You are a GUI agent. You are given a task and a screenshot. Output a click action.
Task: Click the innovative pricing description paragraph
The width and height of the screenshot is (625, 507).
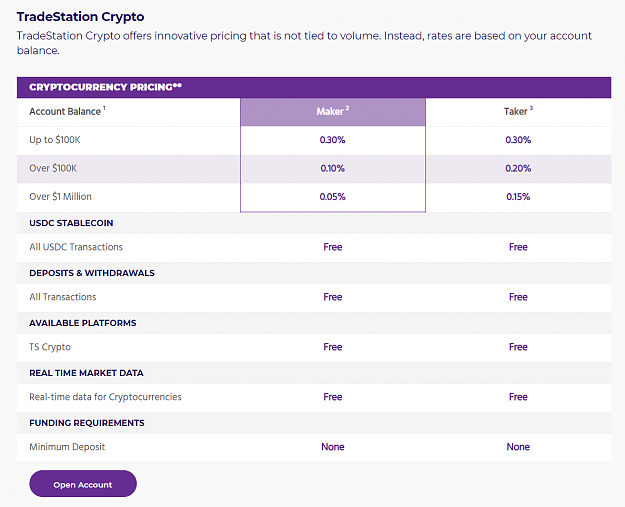click(304, 43)
